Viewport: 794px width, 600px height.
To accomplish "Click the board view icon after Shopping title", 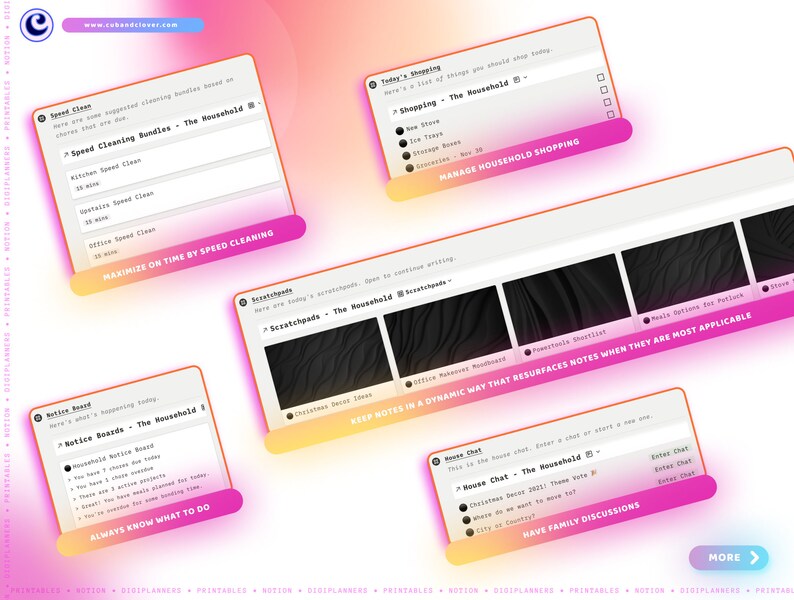I will pyautogui.click(x=517, y=79).
